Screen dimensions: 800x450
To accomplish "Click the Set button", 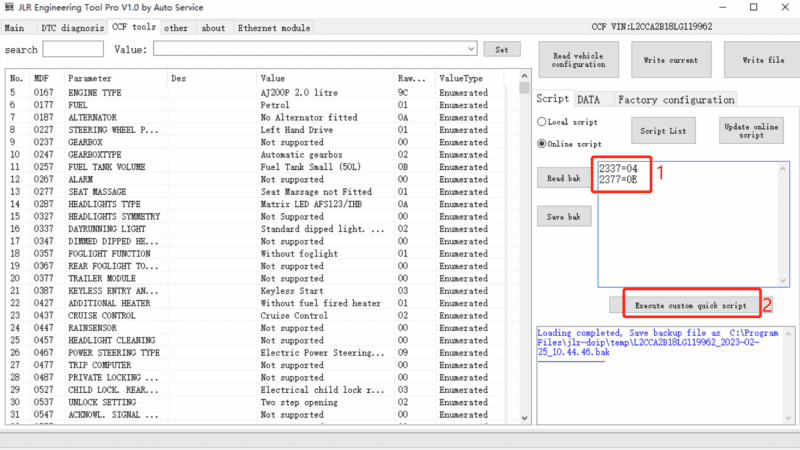I will pyautogui.click(x=502, y=49).
